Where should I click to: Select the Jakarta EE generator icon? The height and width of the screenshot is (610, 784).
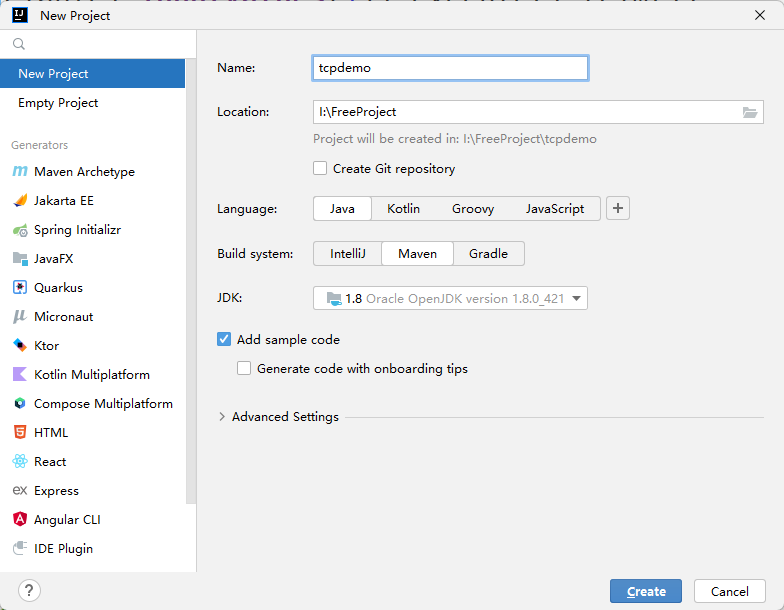pos(20,201)
